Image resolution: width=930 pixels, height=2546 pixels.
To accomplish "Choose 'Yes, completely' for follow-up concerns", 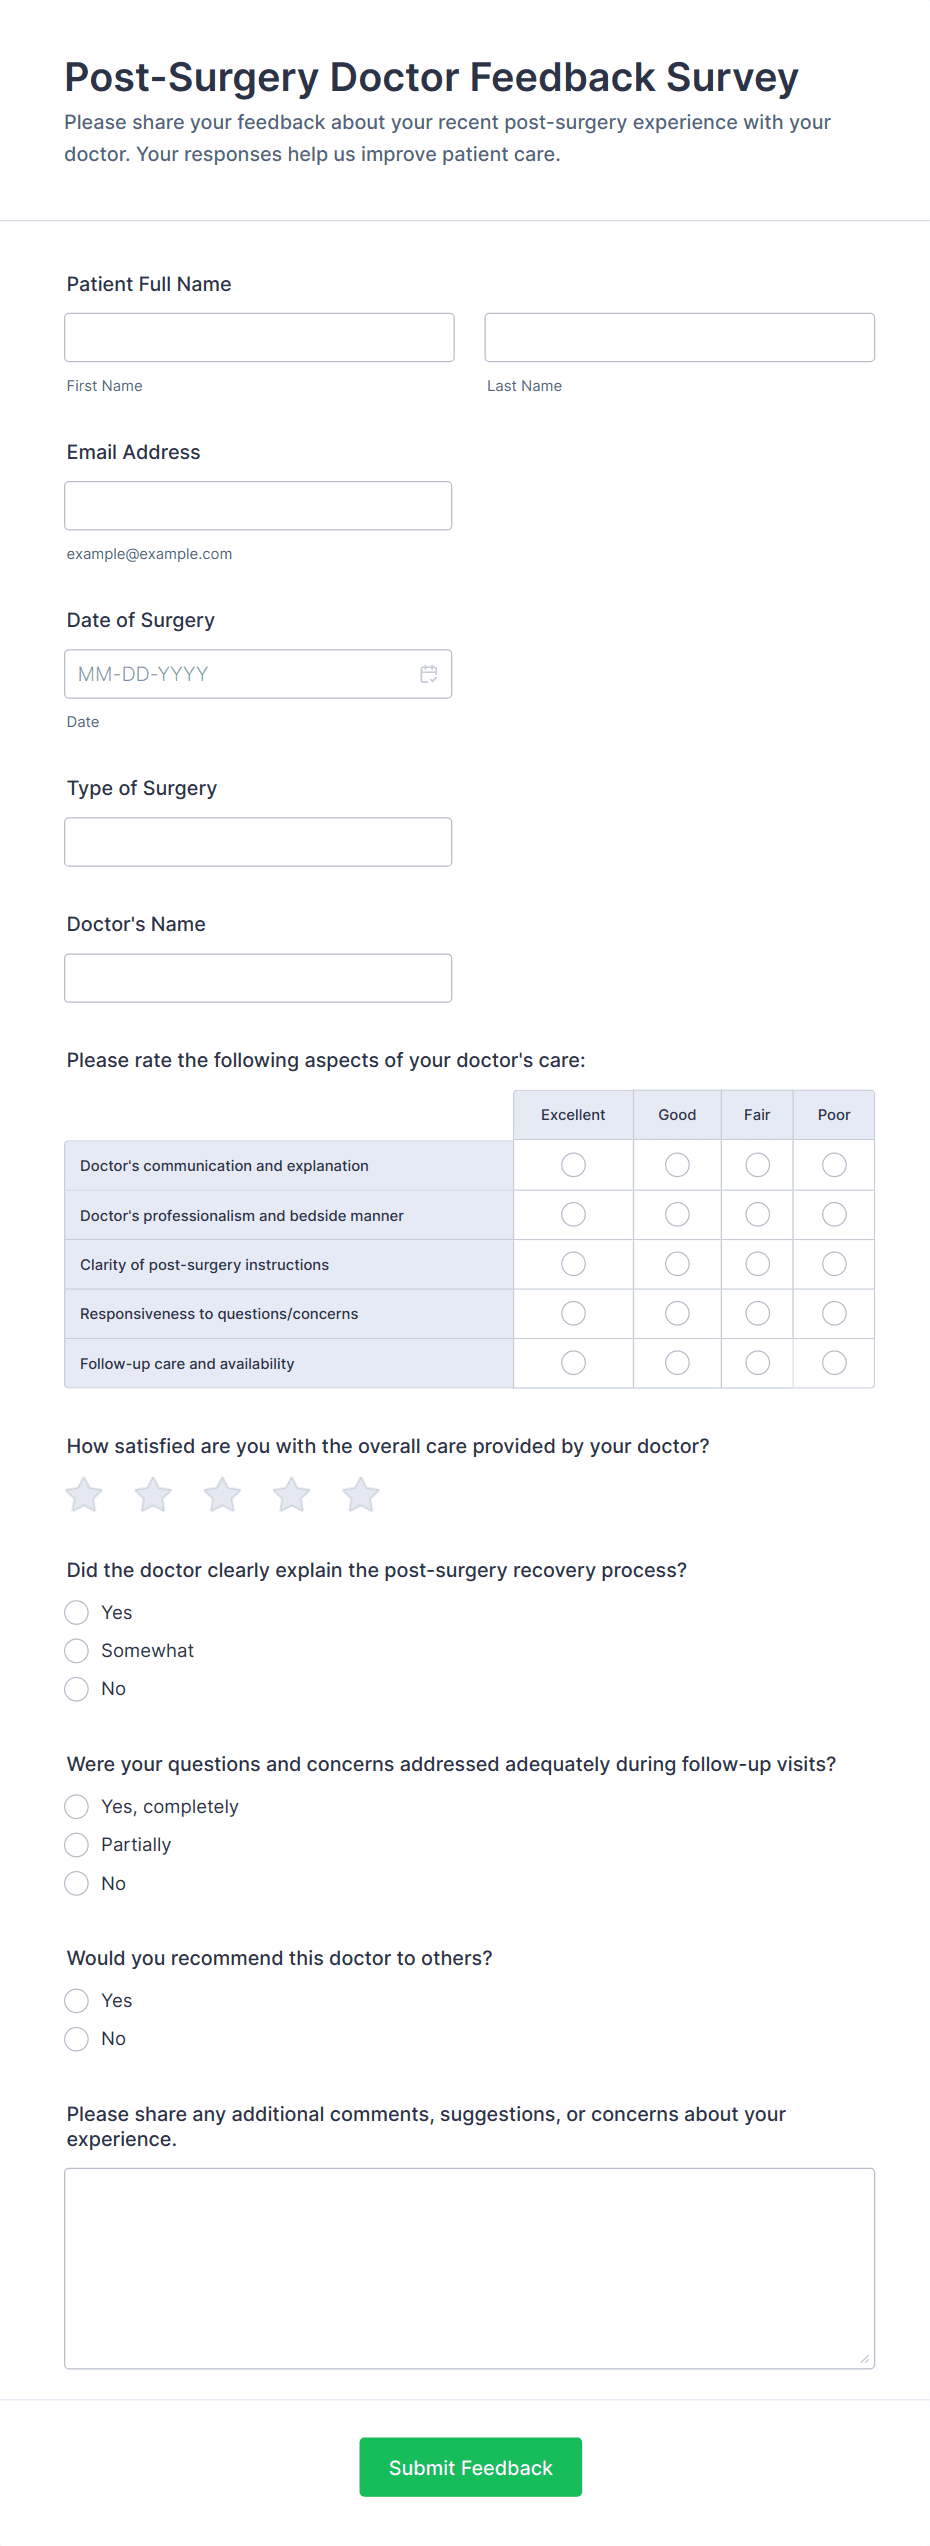I will pos(77,1807).
